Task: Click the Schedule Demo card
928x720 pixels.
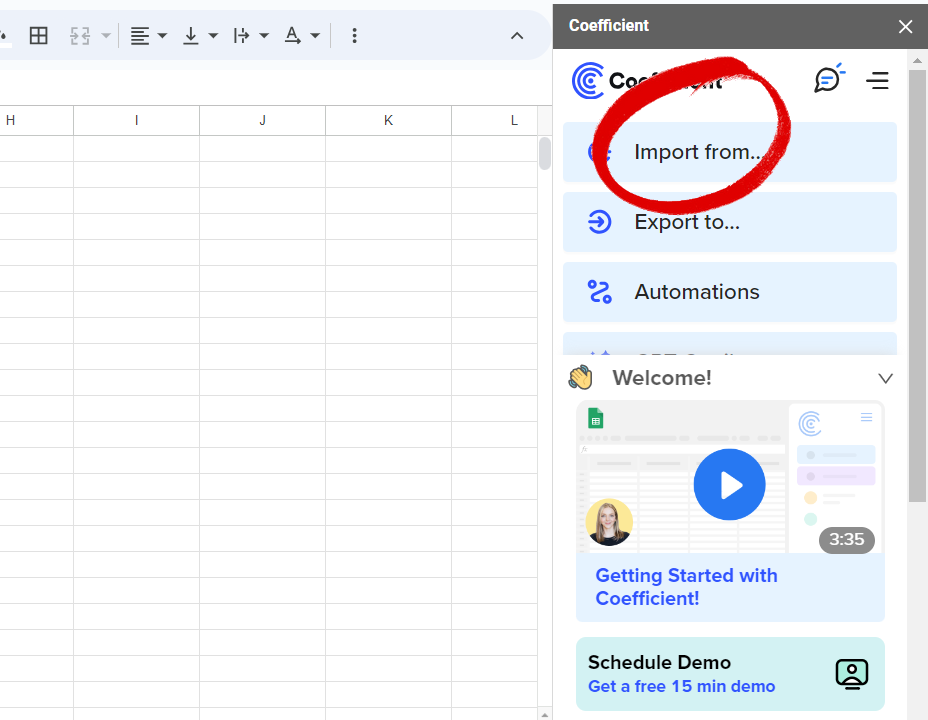Action: point(730,674)
